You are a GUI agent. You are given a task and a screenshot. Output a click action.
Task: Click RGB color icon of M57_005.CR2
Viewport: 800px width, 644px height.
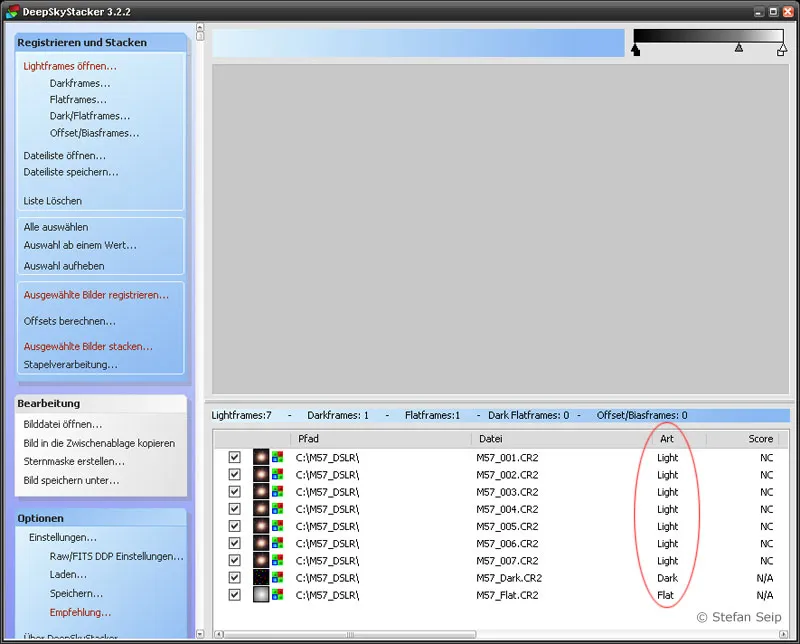point(278,526)
